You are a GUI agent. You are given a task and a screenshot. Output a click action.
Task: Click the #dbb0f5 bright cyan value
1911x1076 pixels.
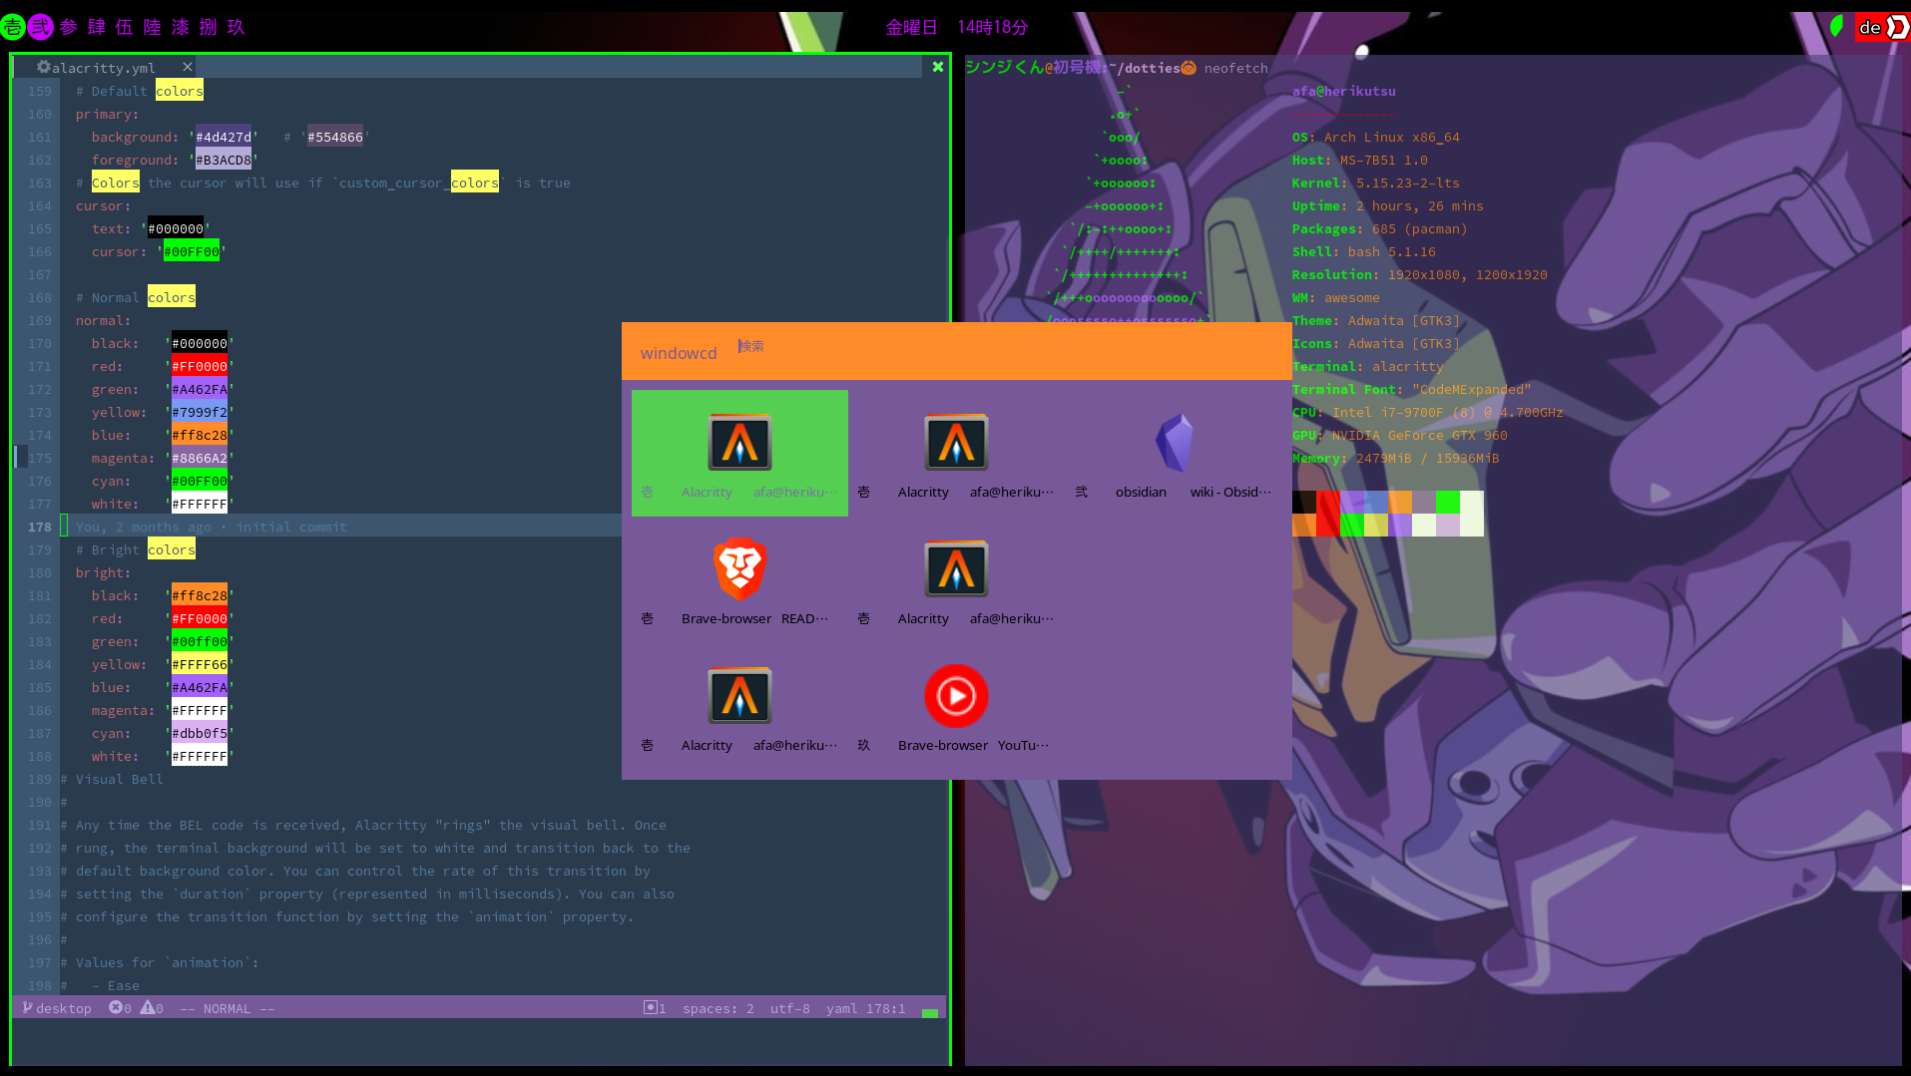pyautogui.click(x=199, y=733)
